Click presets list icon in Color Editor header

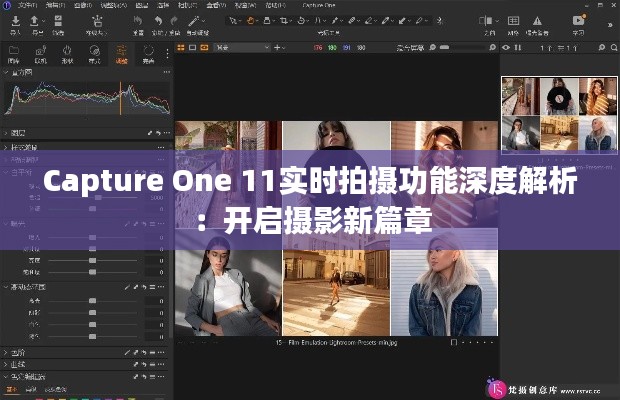152,376
